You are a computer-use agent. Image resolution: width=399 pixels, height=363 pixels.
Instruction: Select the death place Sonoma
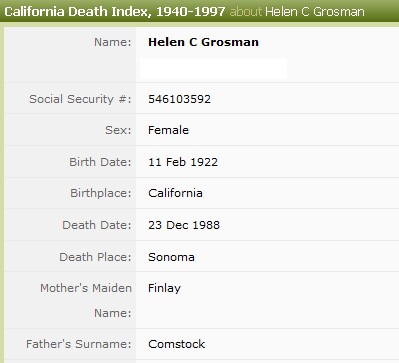click(x=171, y=257)
